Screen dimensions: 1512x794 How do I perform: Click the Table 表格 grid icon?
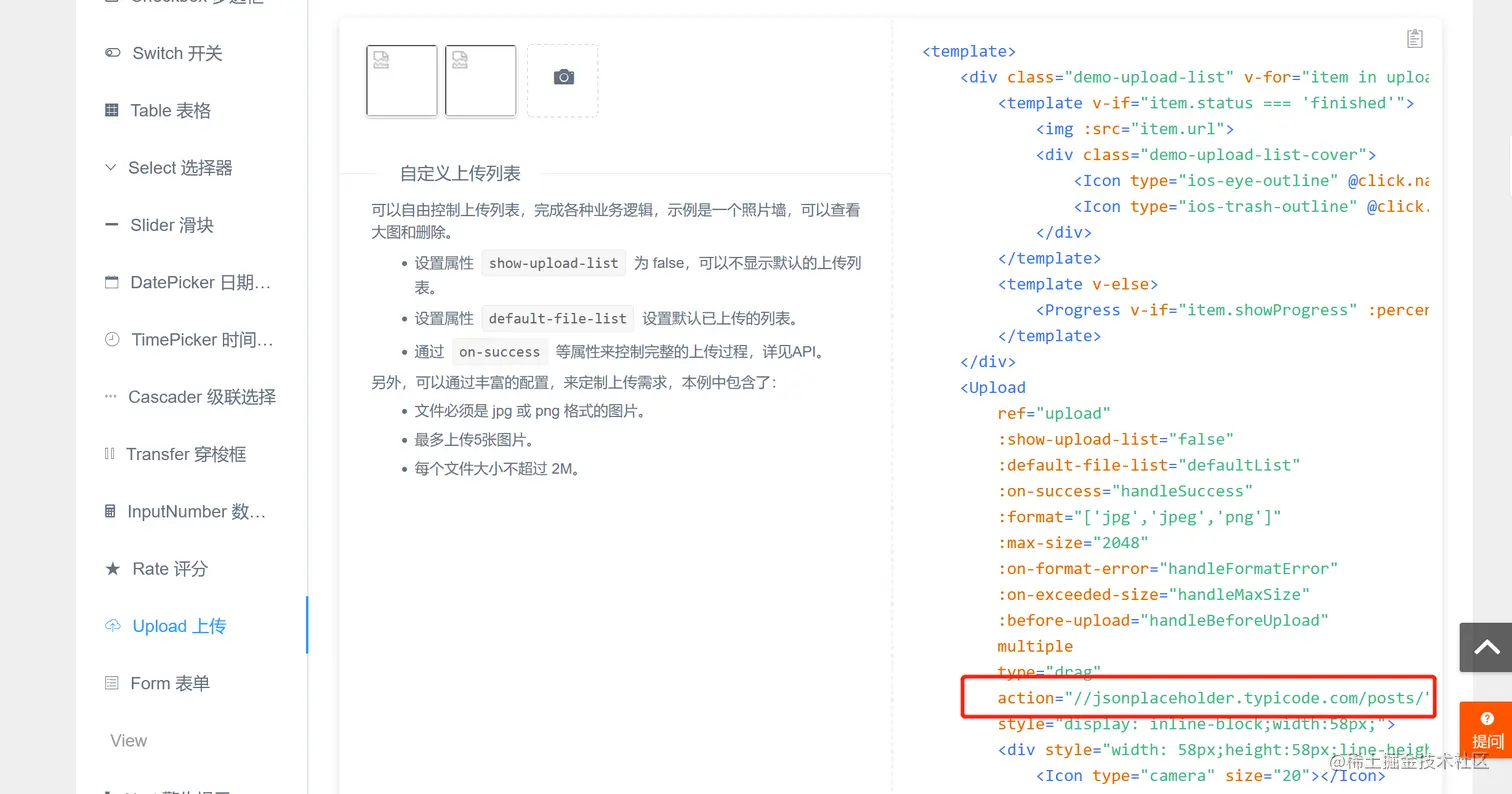tap(110, 110)
